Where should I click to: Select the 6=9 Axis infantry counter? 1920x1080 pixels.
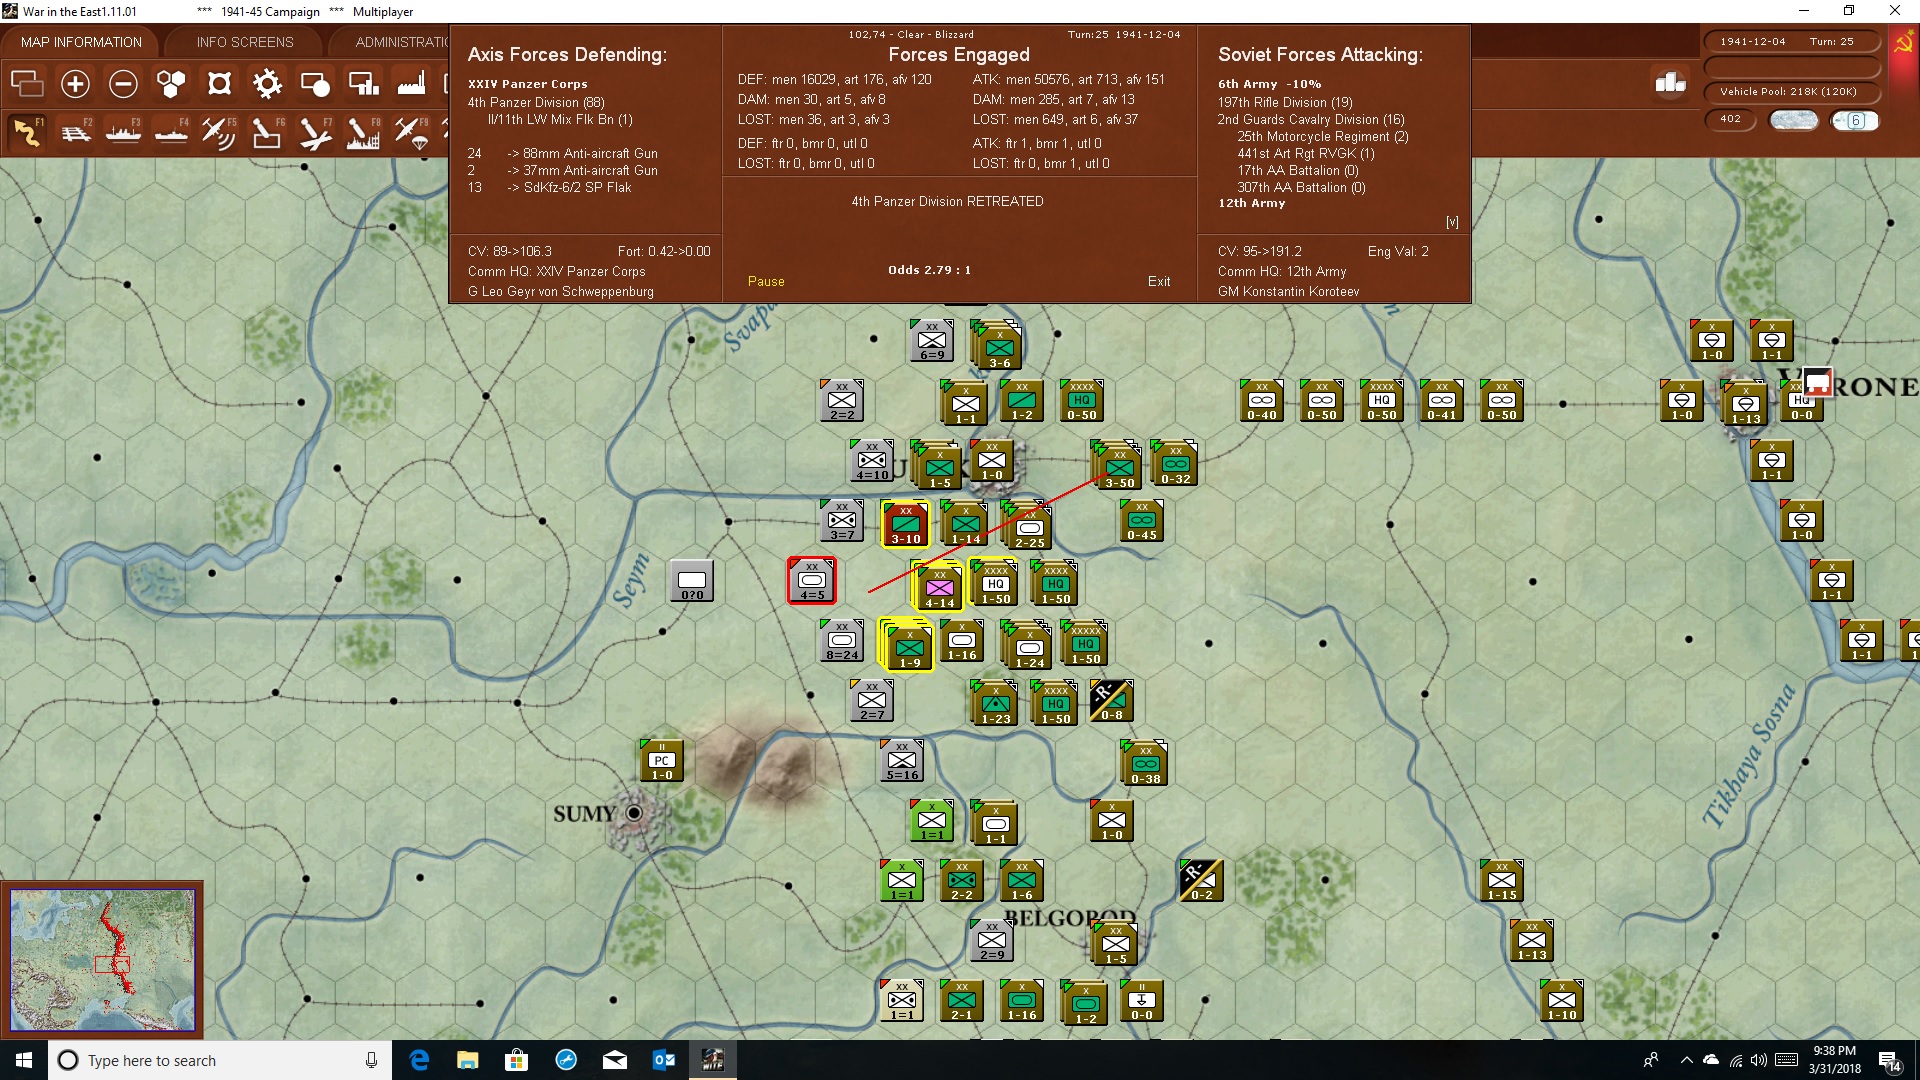pyautogui.click(x=932, y=341)
